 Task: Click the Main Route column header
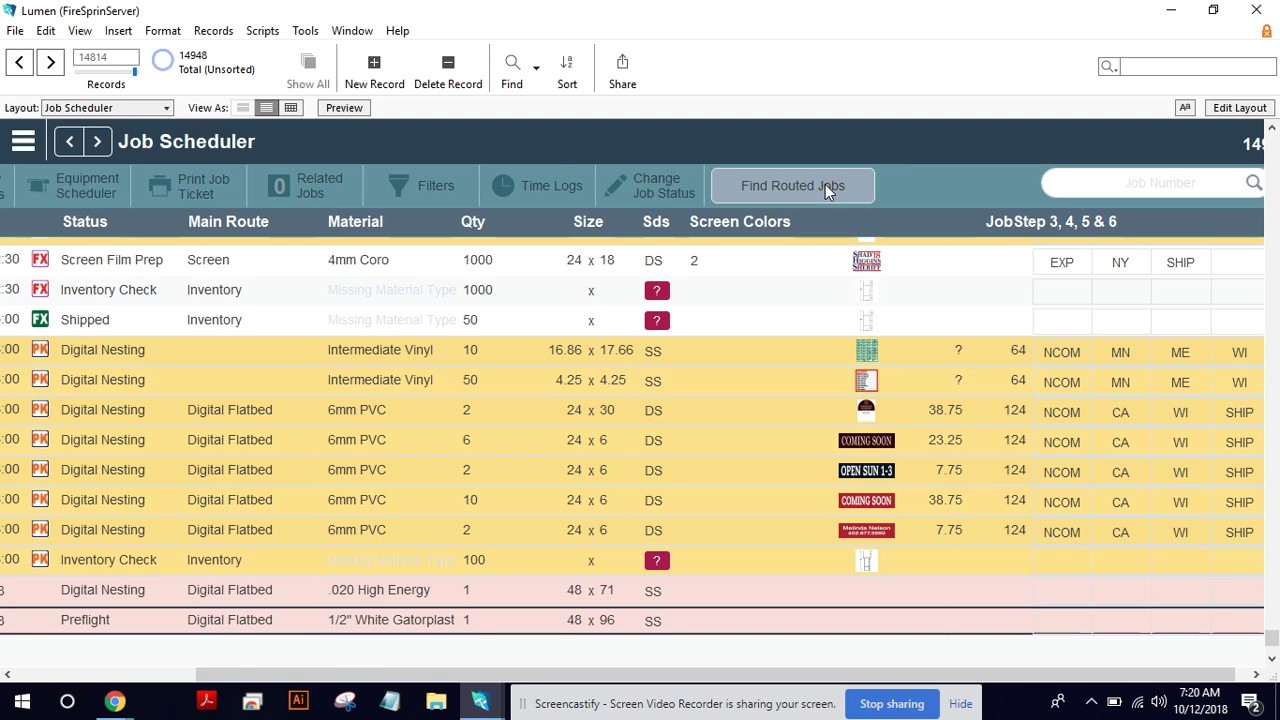228,222
